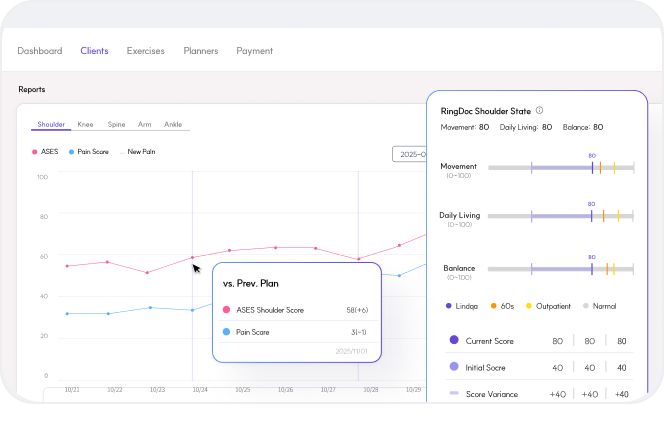This screenshot has height=423, width=664.
Task: Open the Planners navigation item
Action: pos(201,51)
